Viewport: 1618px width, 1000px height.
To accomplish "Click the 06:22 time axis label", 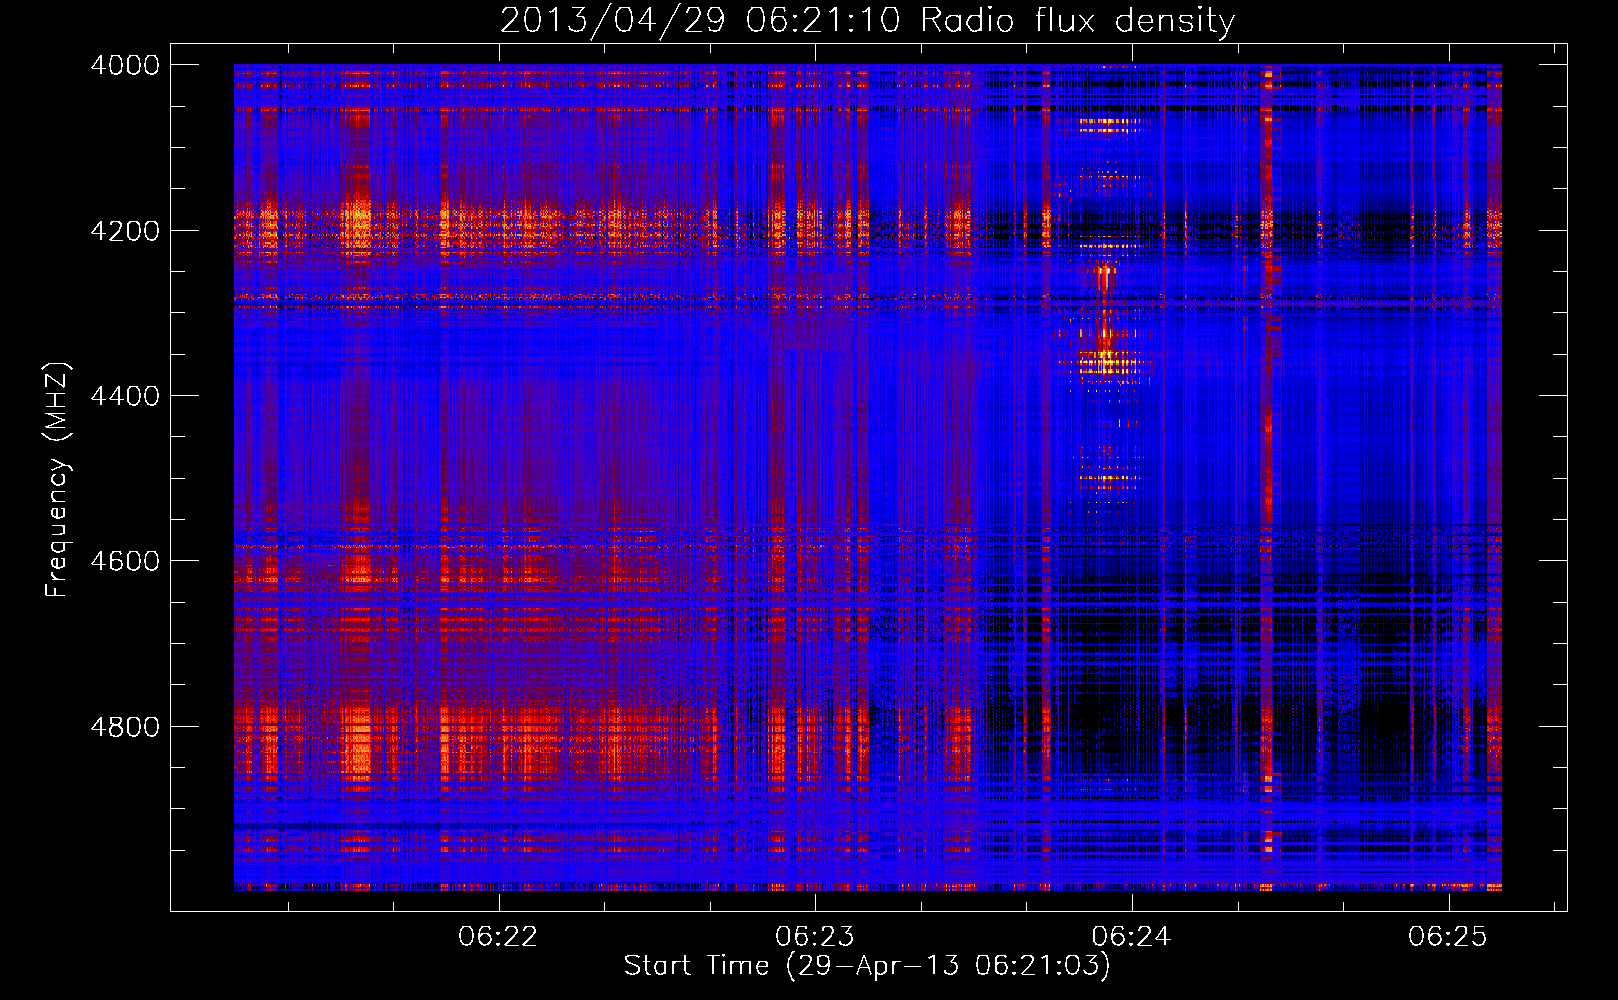I will [x=498, y=937].
